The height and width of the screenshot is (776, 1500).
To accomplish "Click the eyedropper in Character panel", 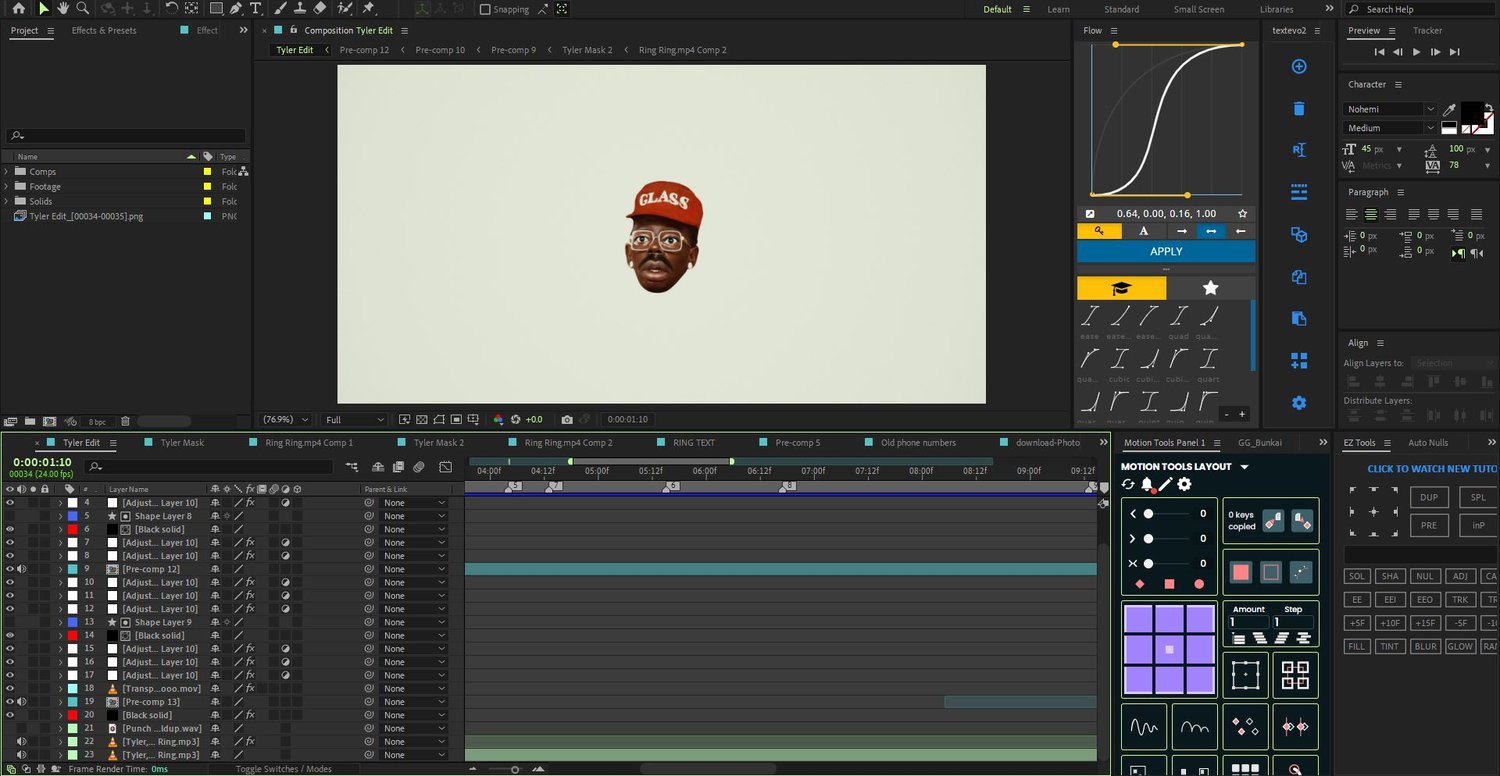I will tap(1449, 109).
